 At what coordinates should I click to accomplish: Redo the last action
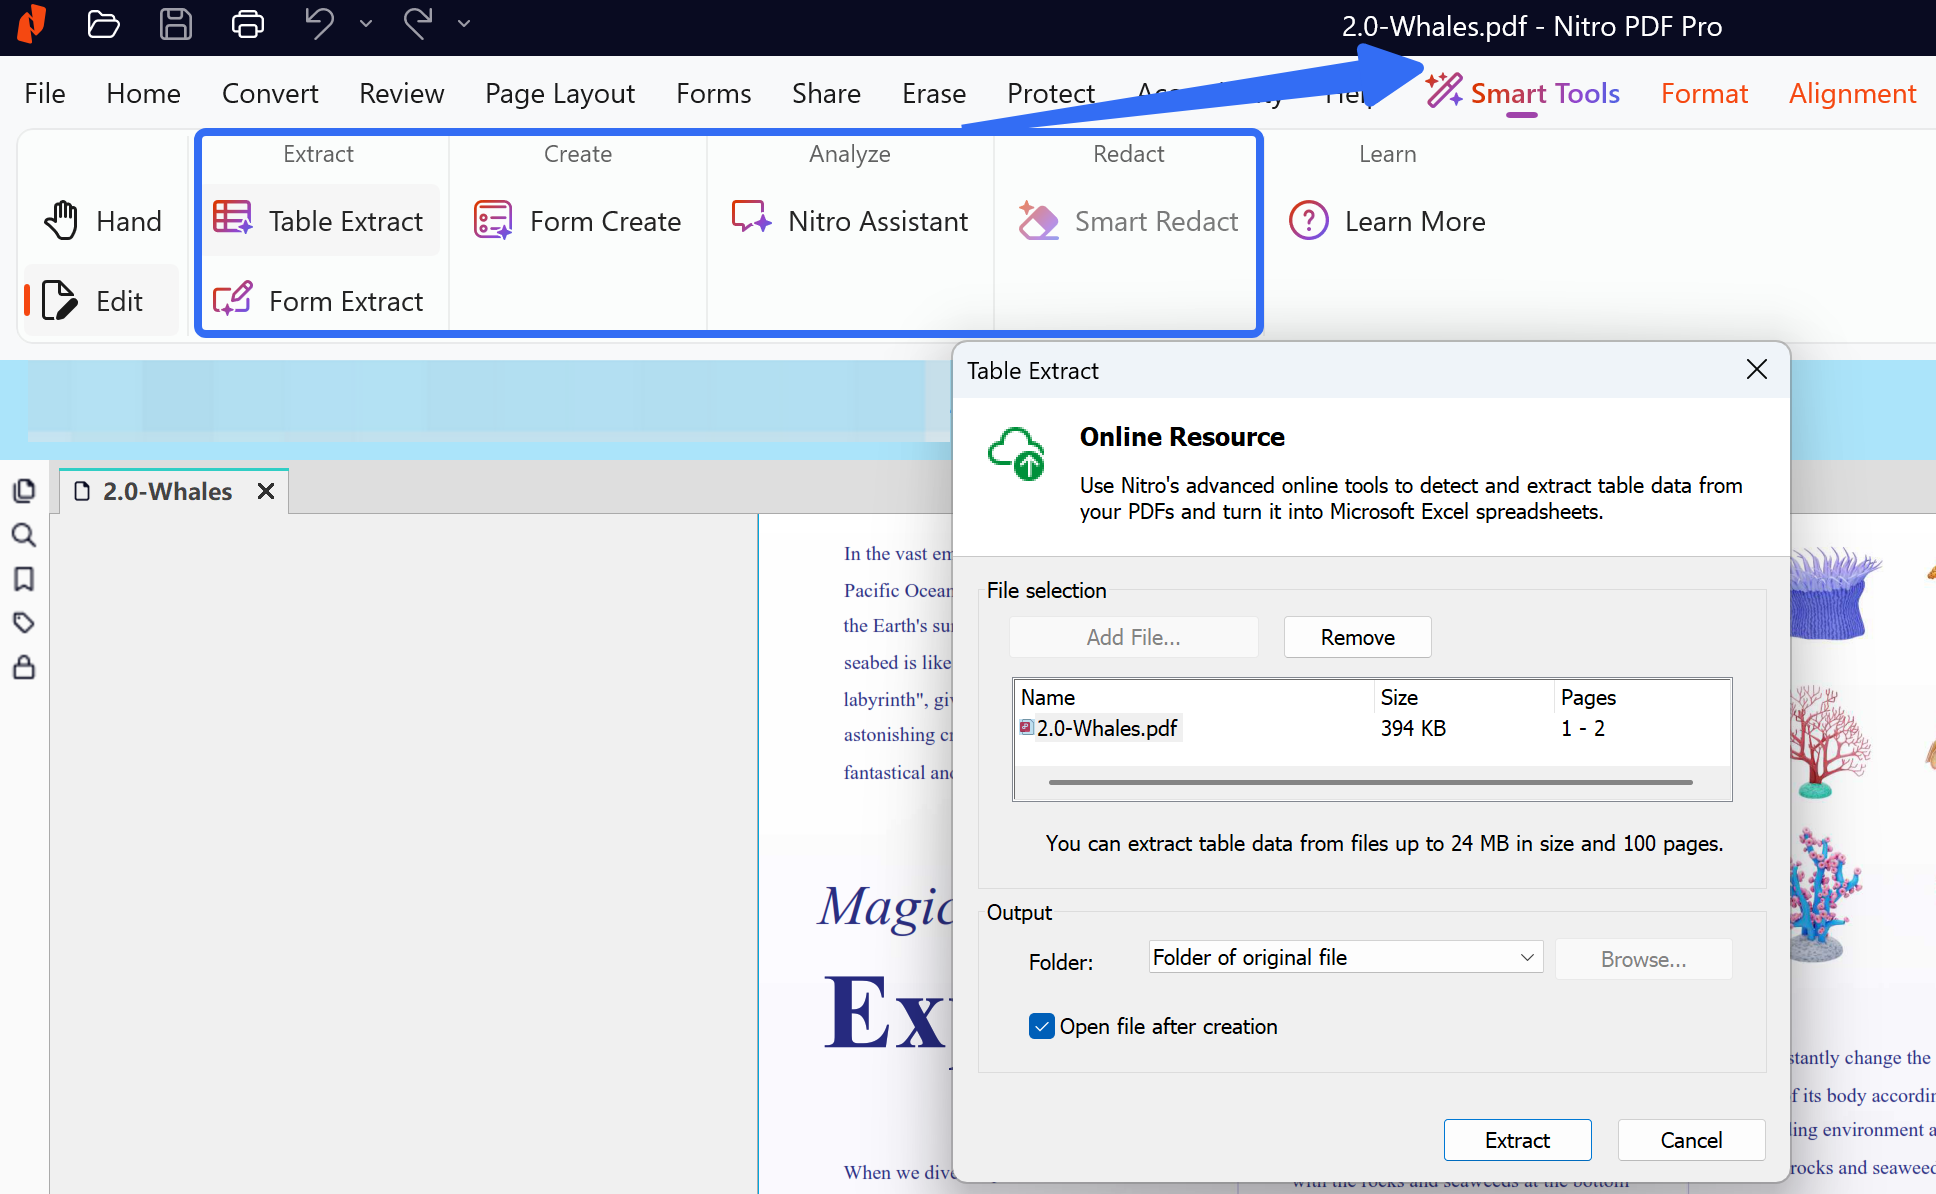[417, 23]
